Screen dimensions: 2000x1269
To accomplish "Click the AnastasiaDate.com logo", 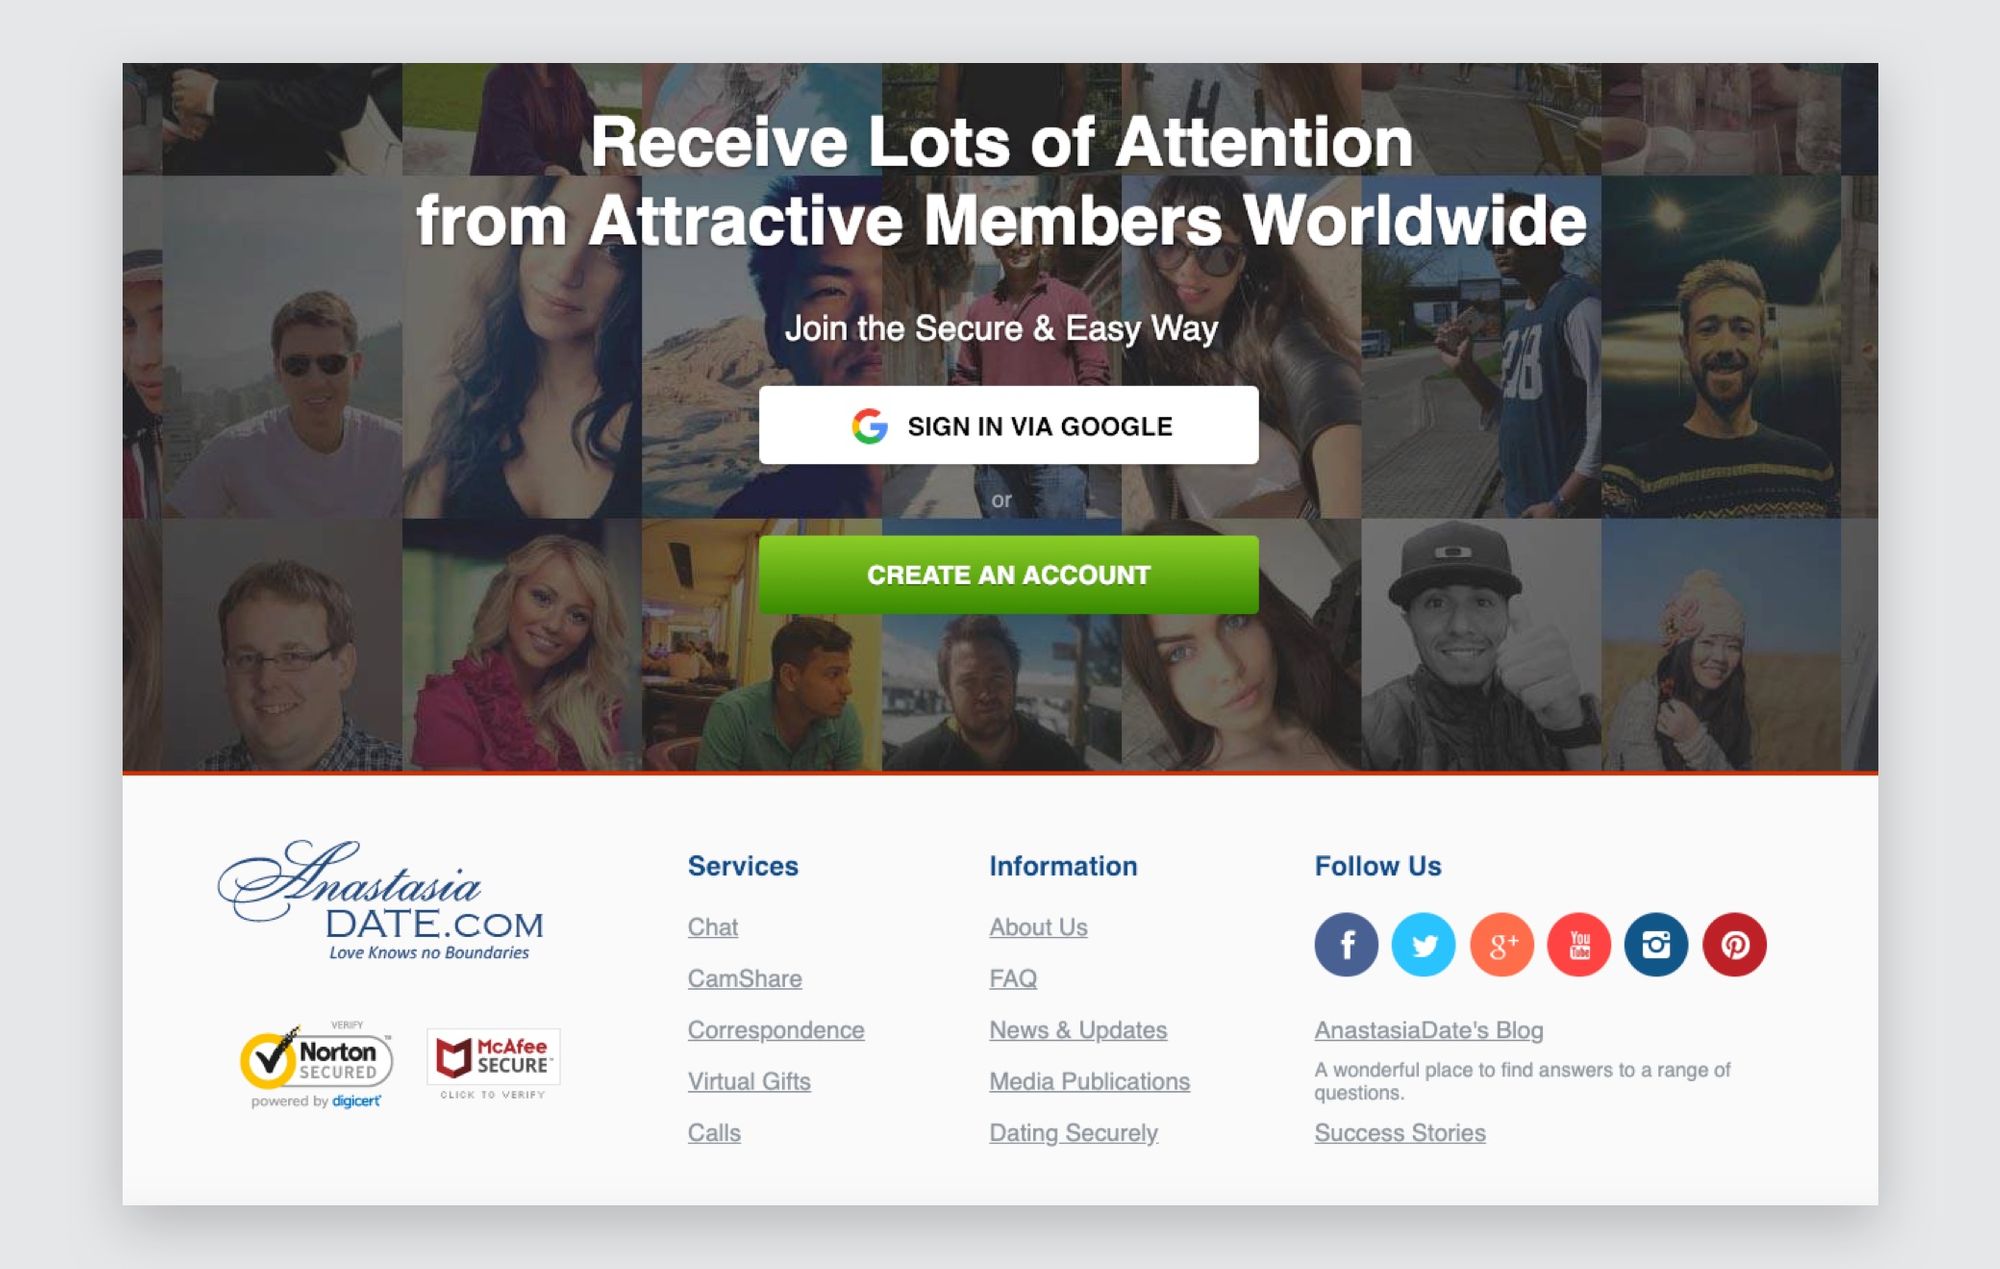I will tap(380, 901).
